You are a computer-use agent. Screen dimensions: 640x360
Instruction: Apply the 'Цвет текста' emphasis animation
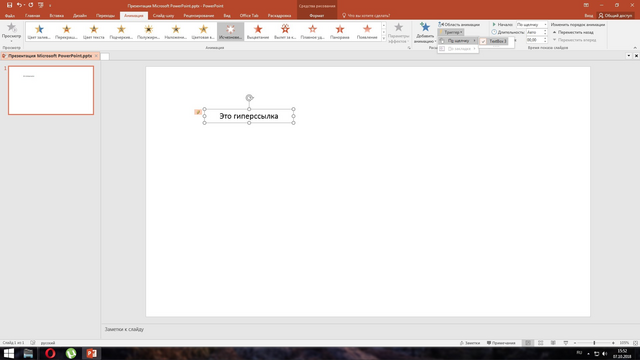click(94, 31)
